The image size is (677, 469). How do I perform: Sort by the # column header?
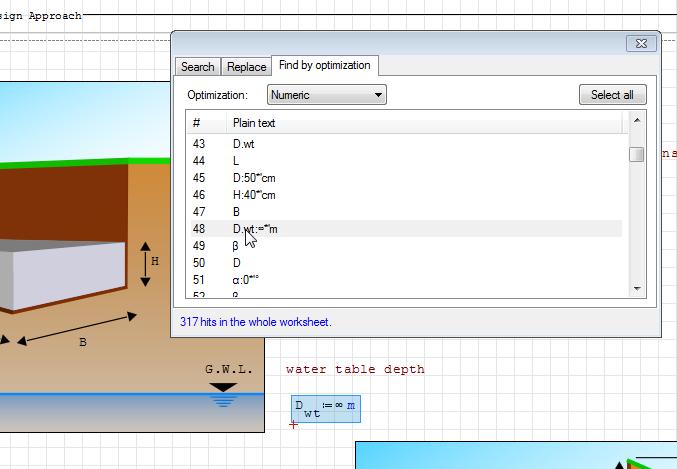205,123
